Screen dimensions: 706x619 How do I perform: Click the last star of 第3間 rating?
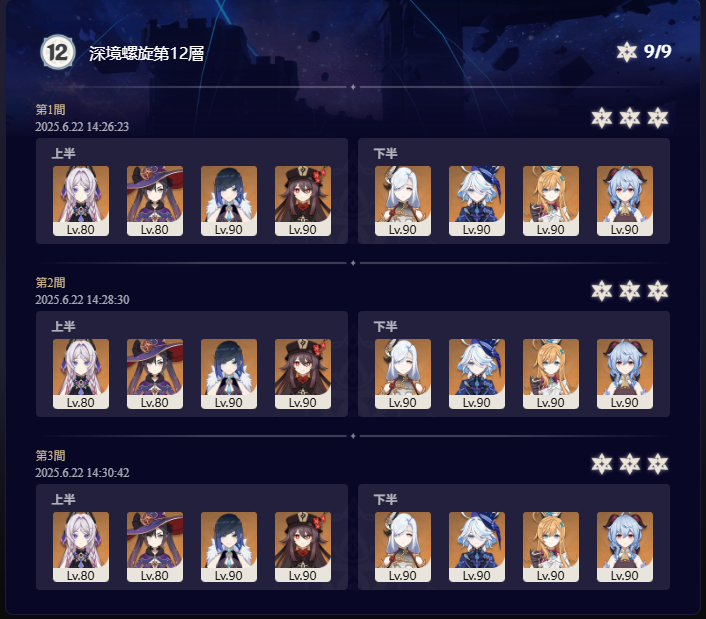657,464
